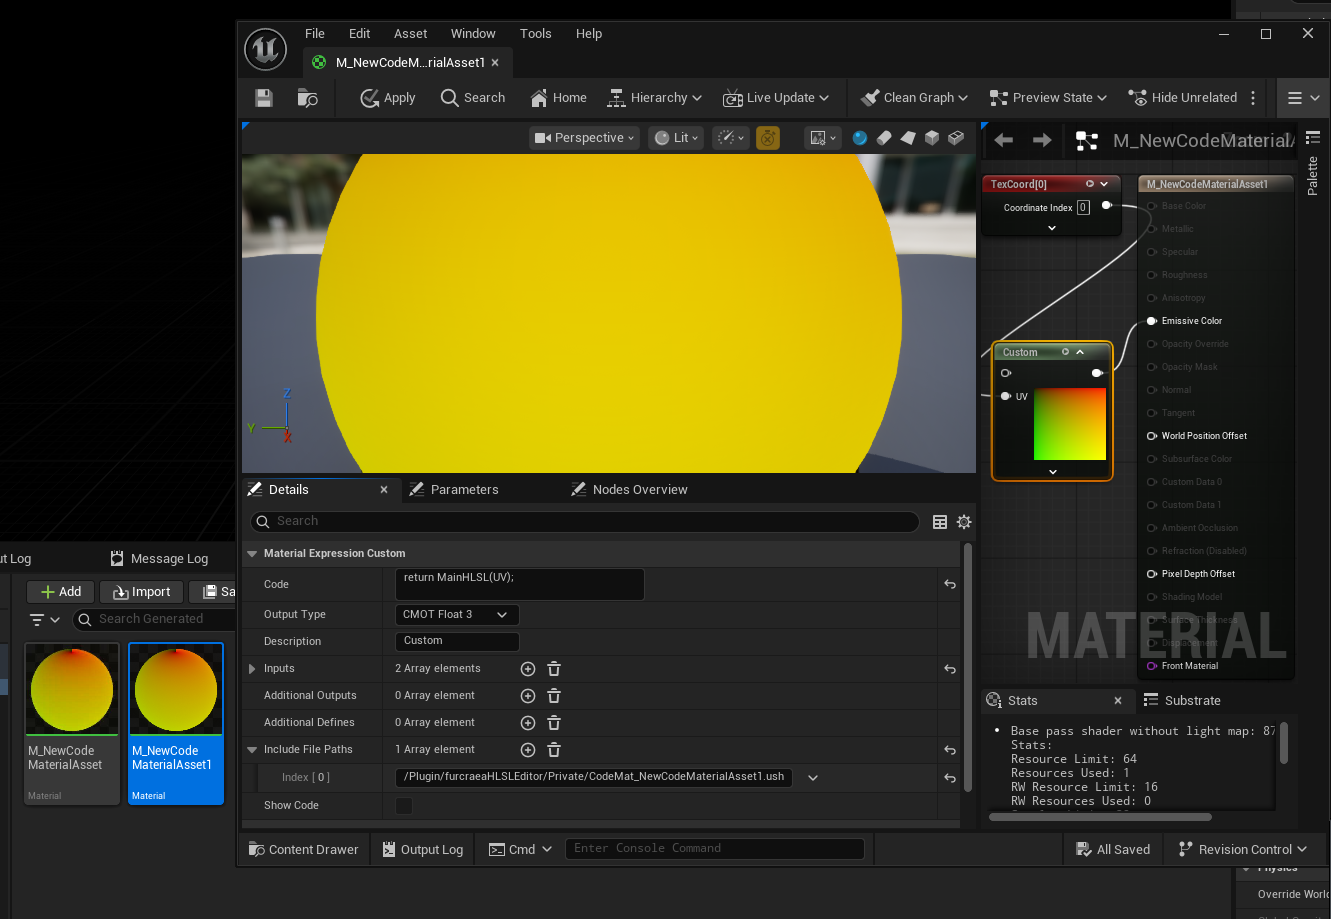Image resolution: width=1331 pixels, height=919 pixels.
Task: Switch to the Parameters tab
Action: [464, 490]
